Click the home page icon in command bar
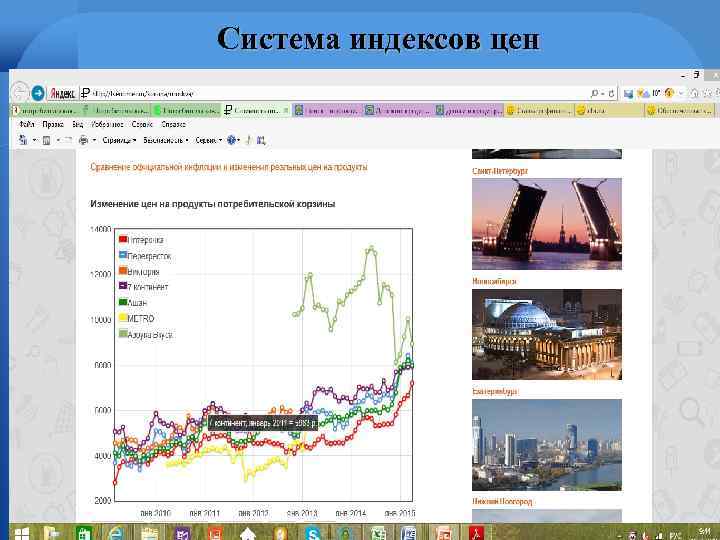The image size is (720, 540). 22,140
